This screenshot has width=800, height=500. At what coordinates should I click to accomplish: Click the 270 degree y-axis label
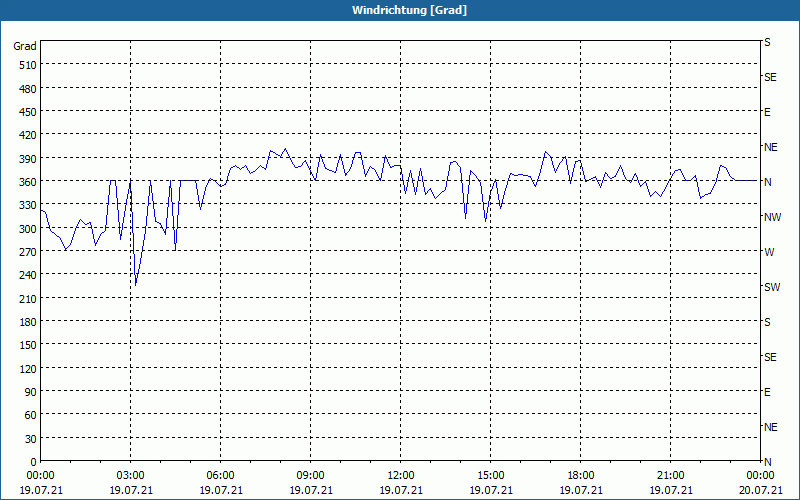pos(28,252)
